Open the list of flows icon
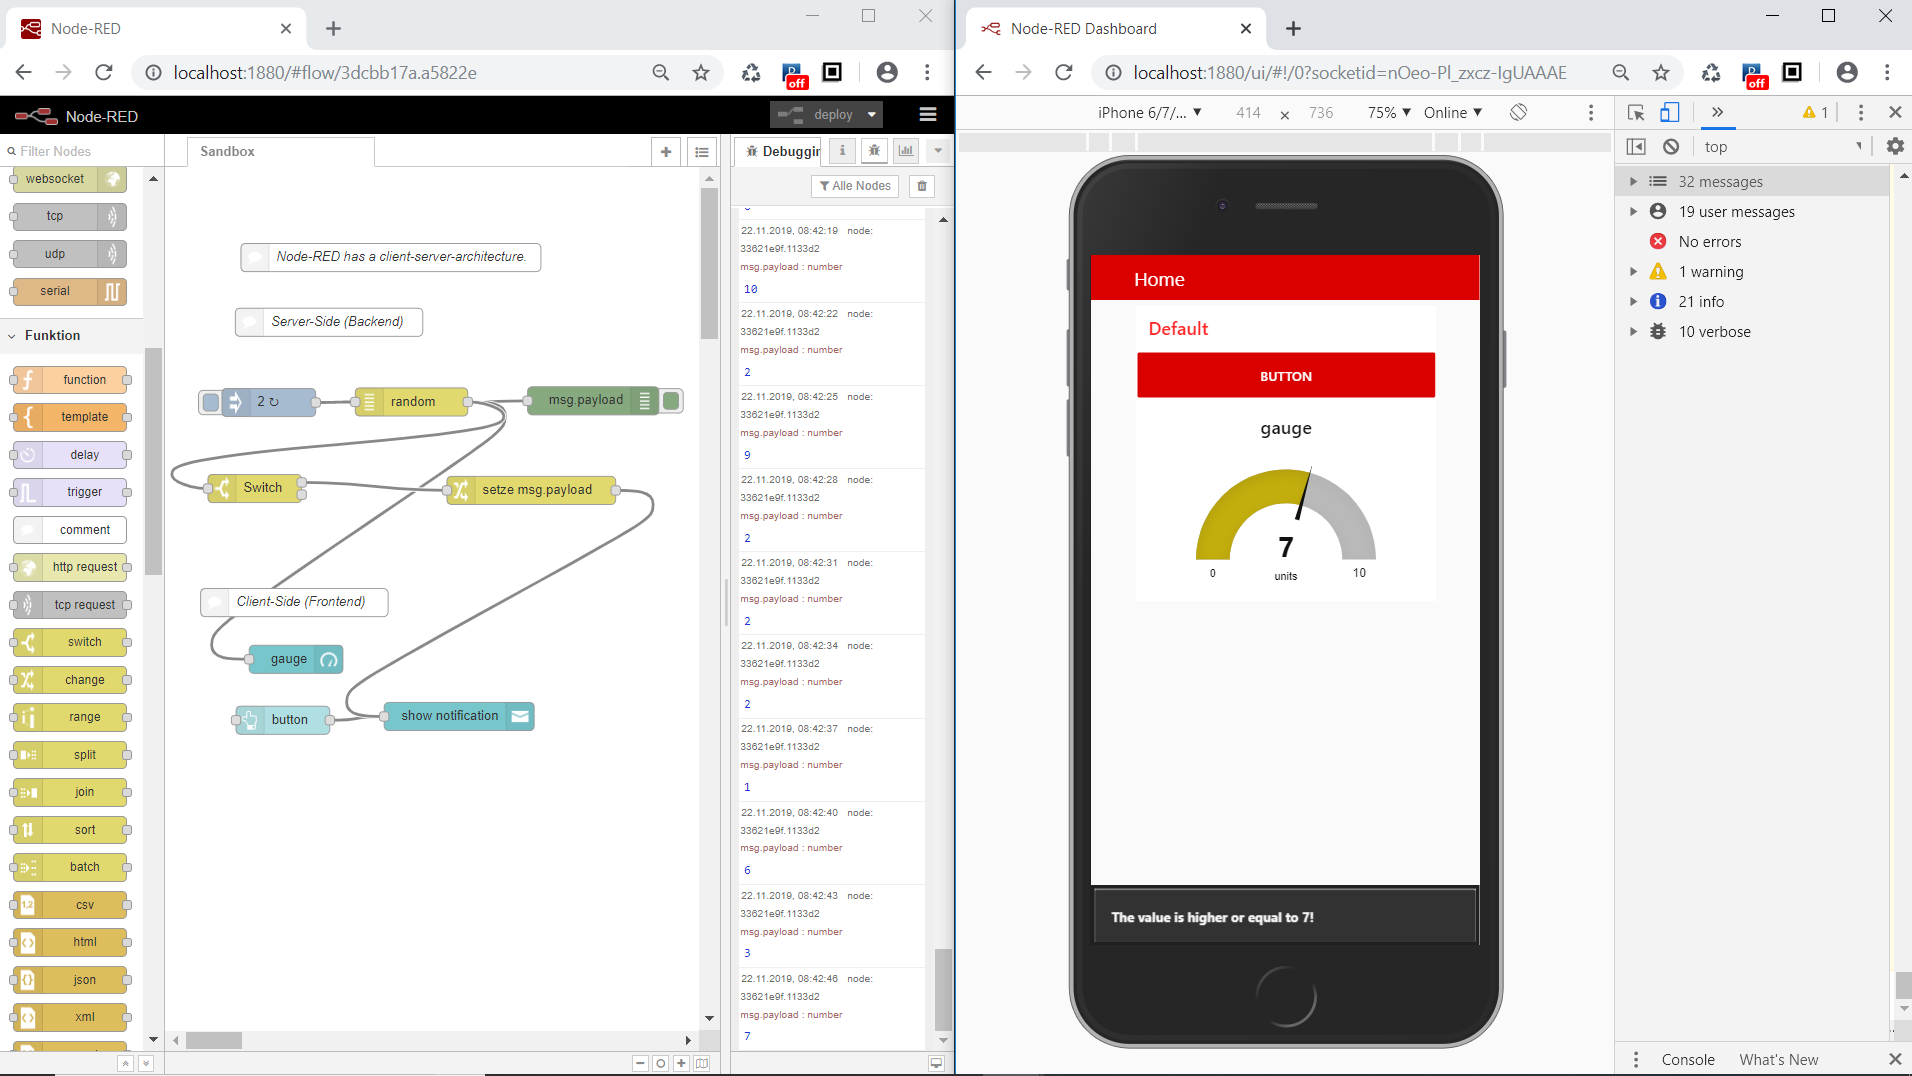Image resolution: width=1912 pixels, height=1076 pixels. tap(702, 152)
